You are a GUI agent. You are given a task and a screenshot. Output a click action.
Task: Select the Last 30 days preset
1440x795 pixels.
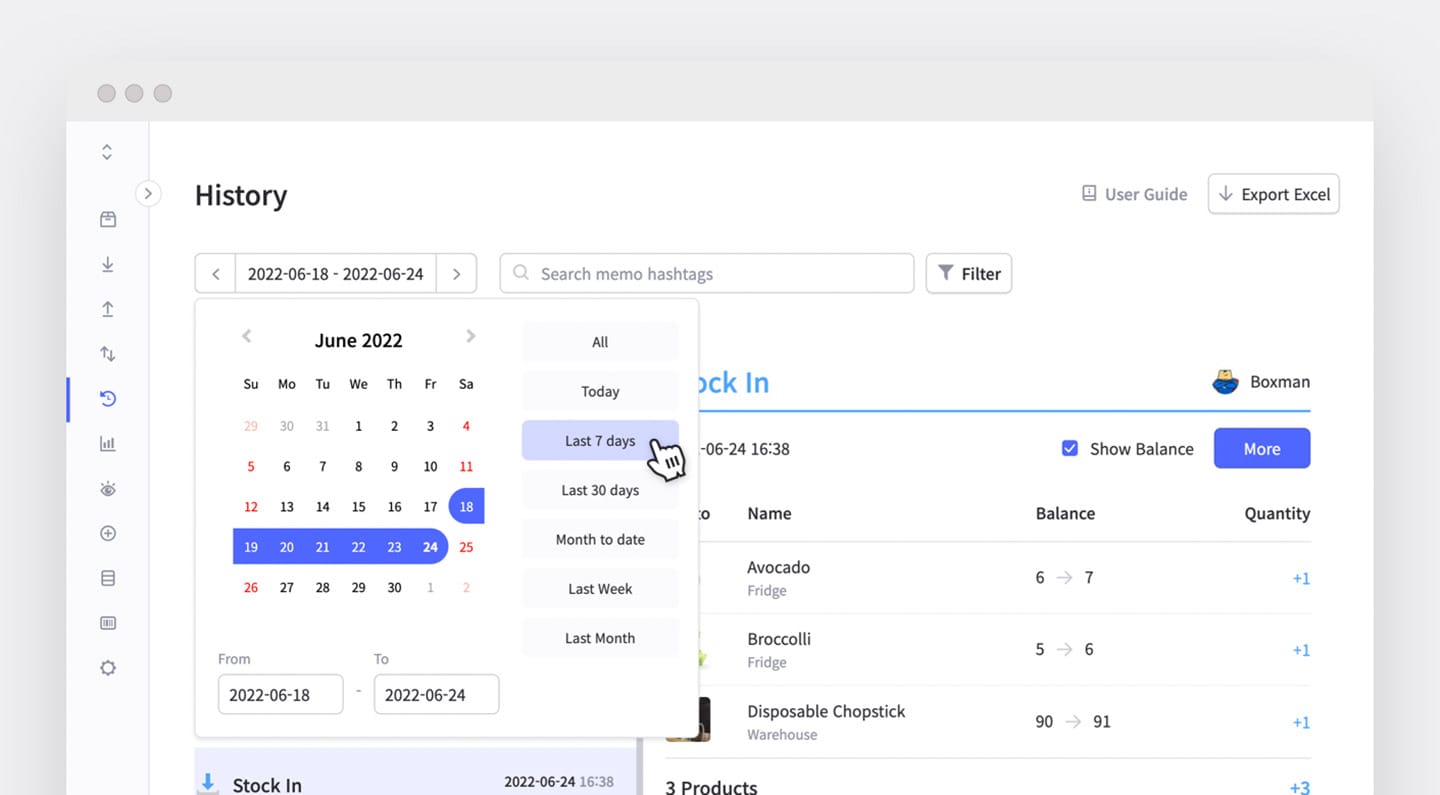[599, 490]
